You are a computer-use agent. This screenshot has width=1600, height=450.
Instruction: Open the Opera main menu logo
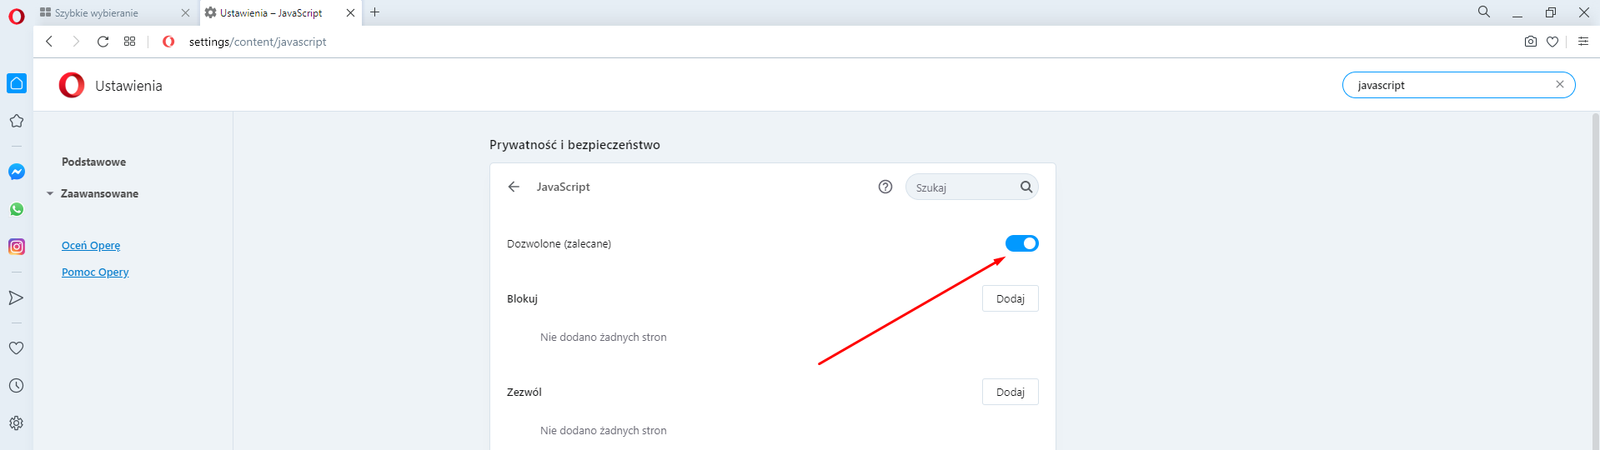coord(16,15)
